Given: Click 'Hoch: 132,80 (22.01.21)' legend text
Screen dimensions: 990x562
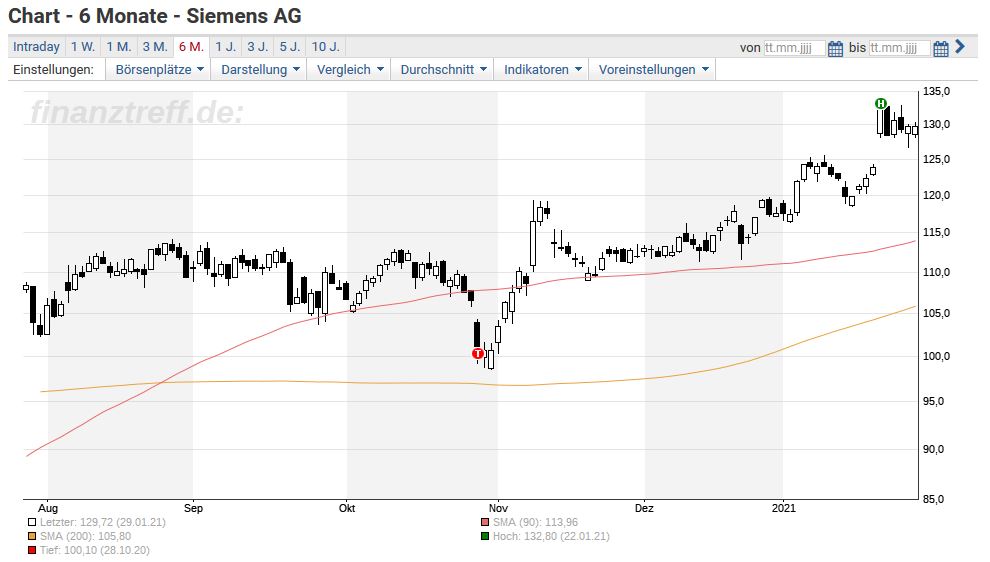Looking at the screenshot, I should click(x=551, y=536).
